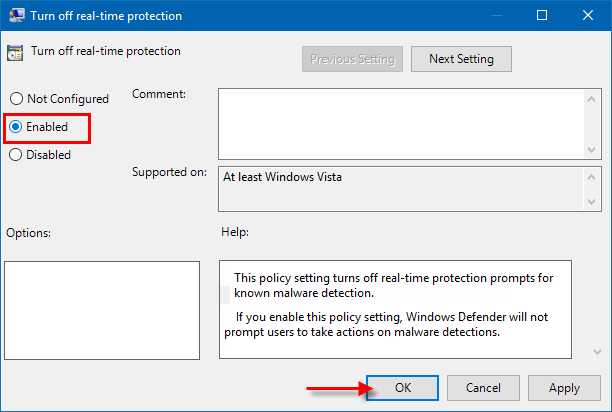Choose the Enabled radio button
The height and width of the screenshot is (412, 612).
pyautogui.click(x=16, y=127)
